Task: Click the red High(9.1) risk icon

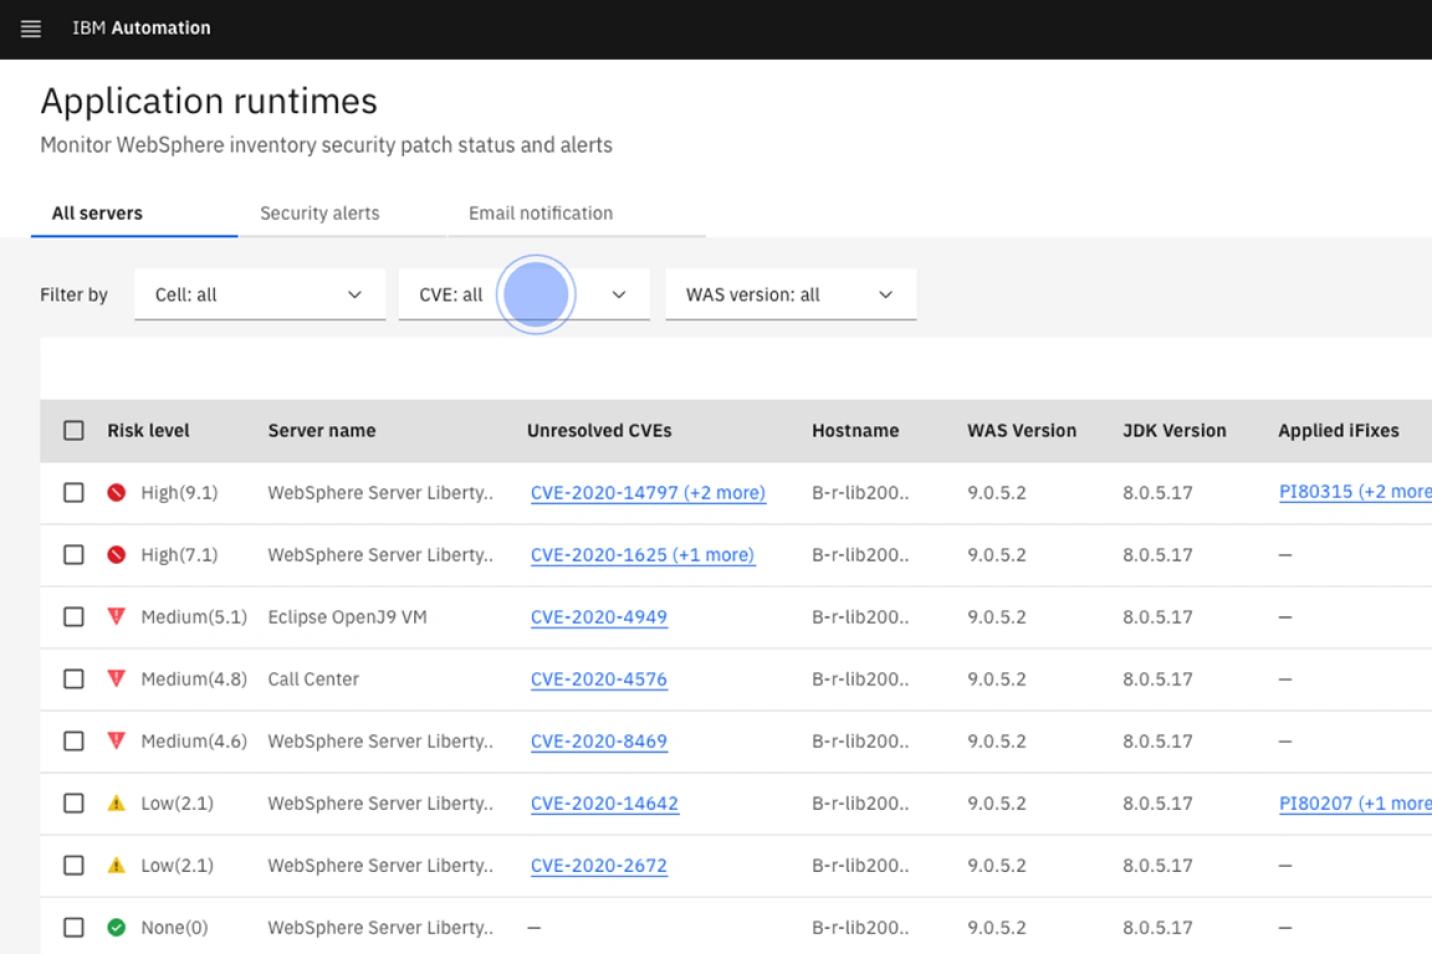Action: point(117,492)
